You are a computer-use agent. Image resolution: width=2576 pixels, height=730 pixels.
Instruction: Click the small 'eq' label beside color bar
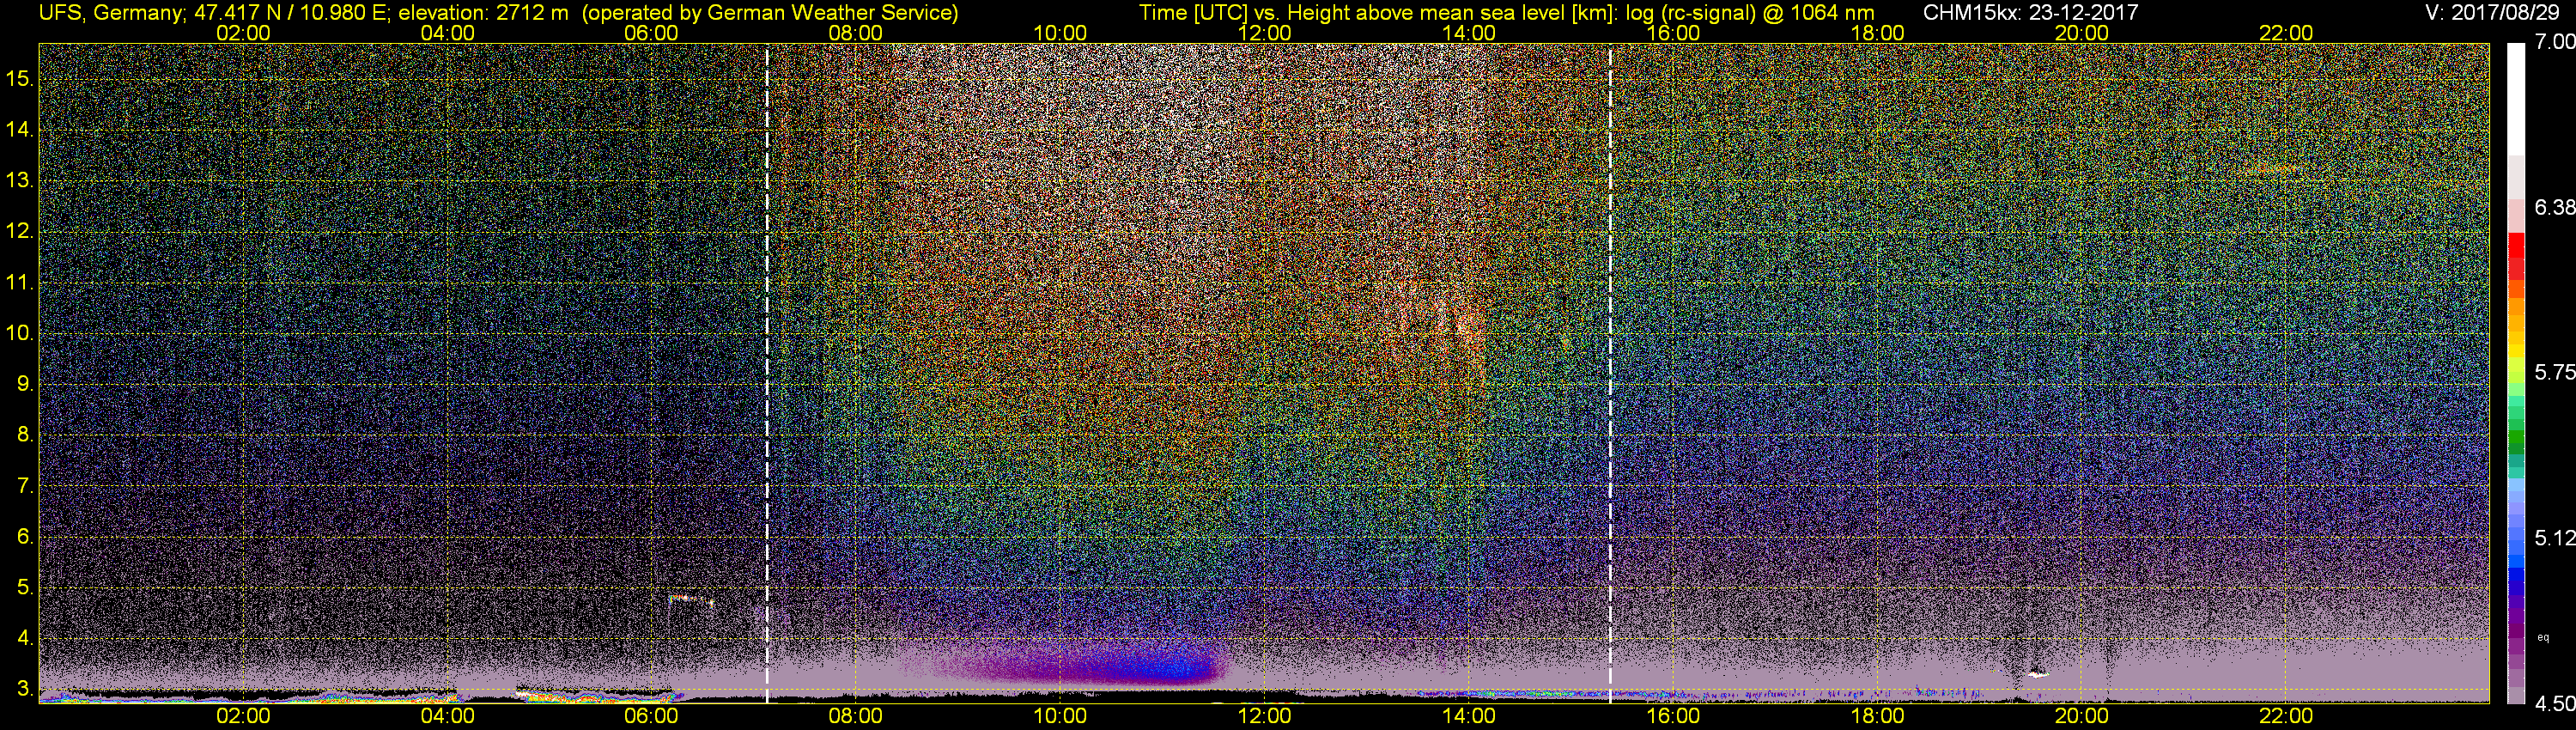[x=2544, y=637]
